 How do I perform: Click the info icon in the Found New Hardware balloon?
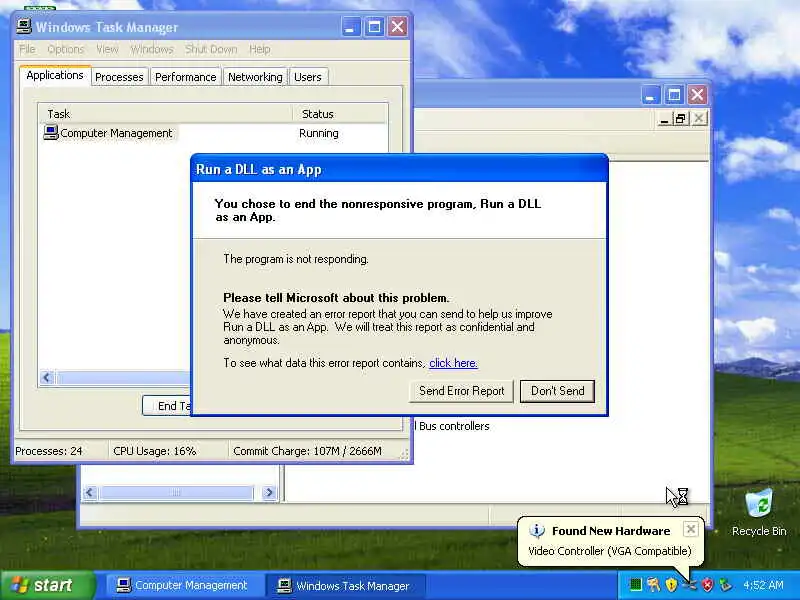coord(537,531)
